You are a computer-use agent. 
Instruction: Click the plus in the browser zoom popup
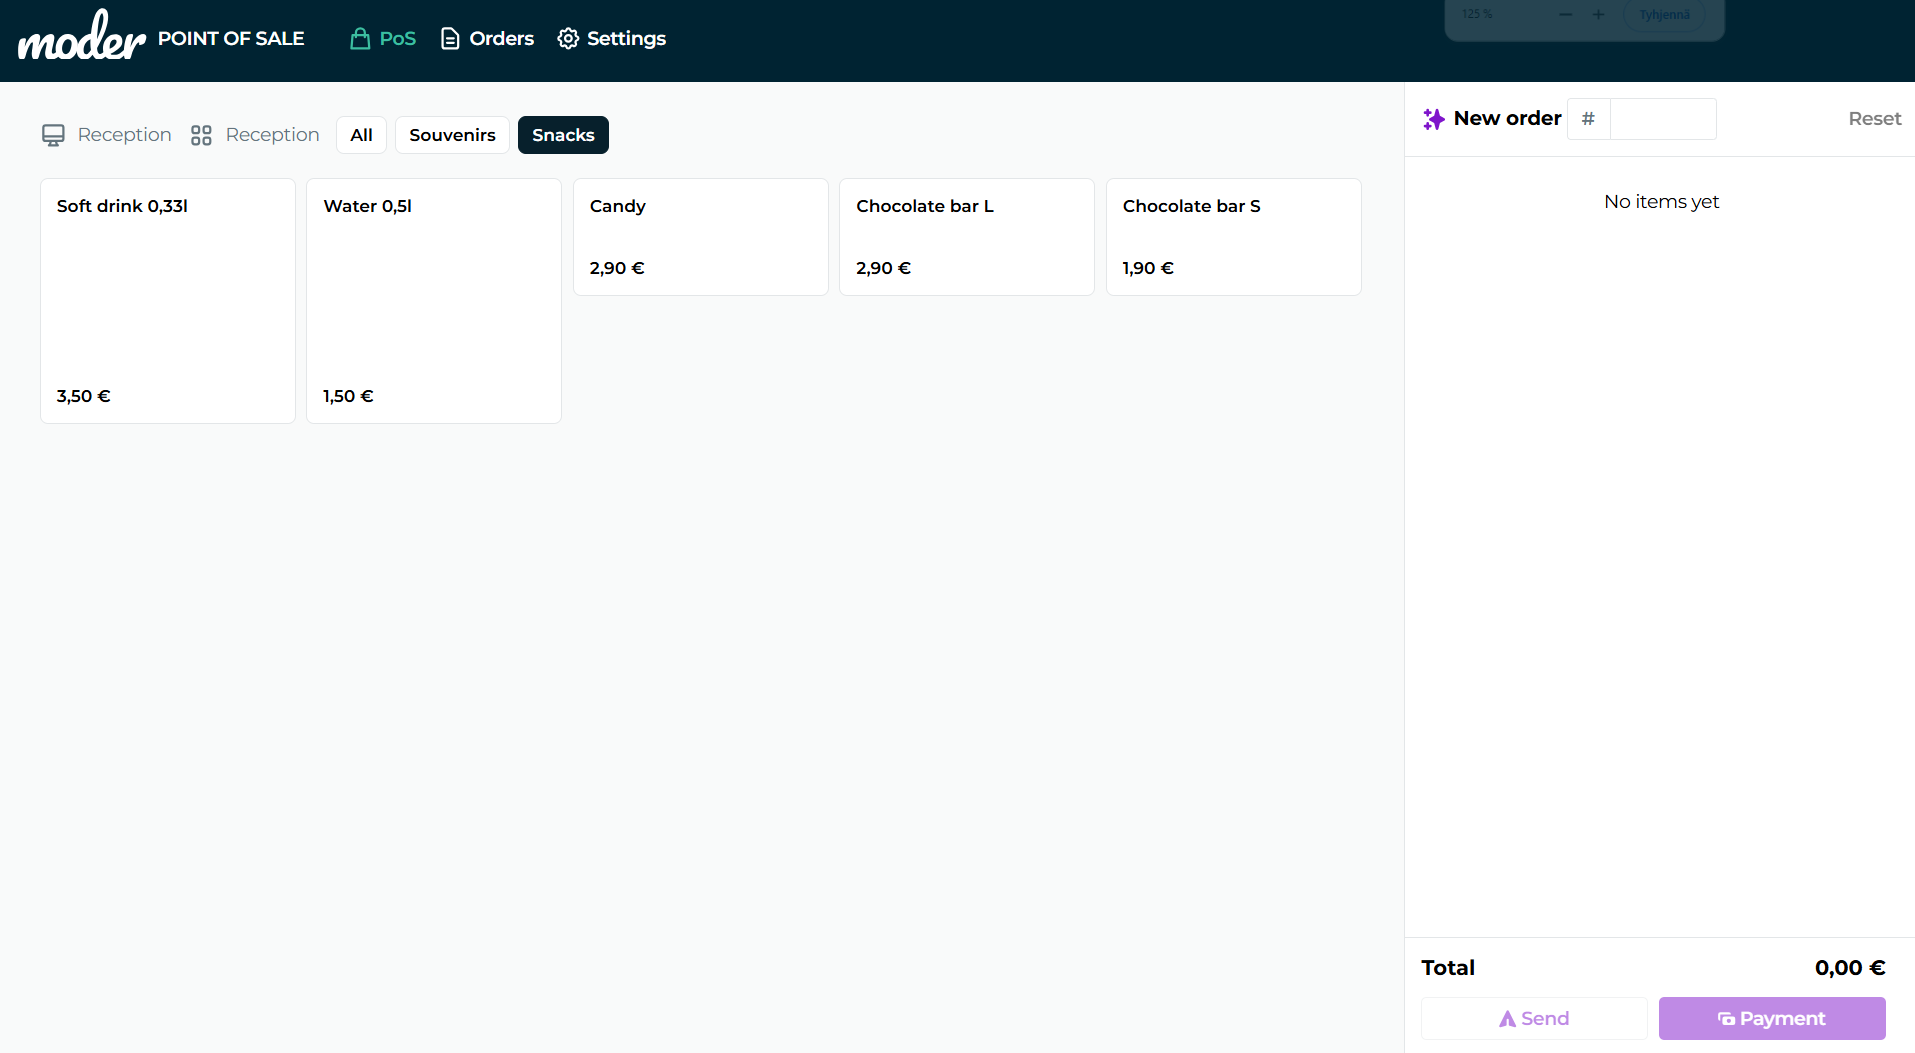1598,14
